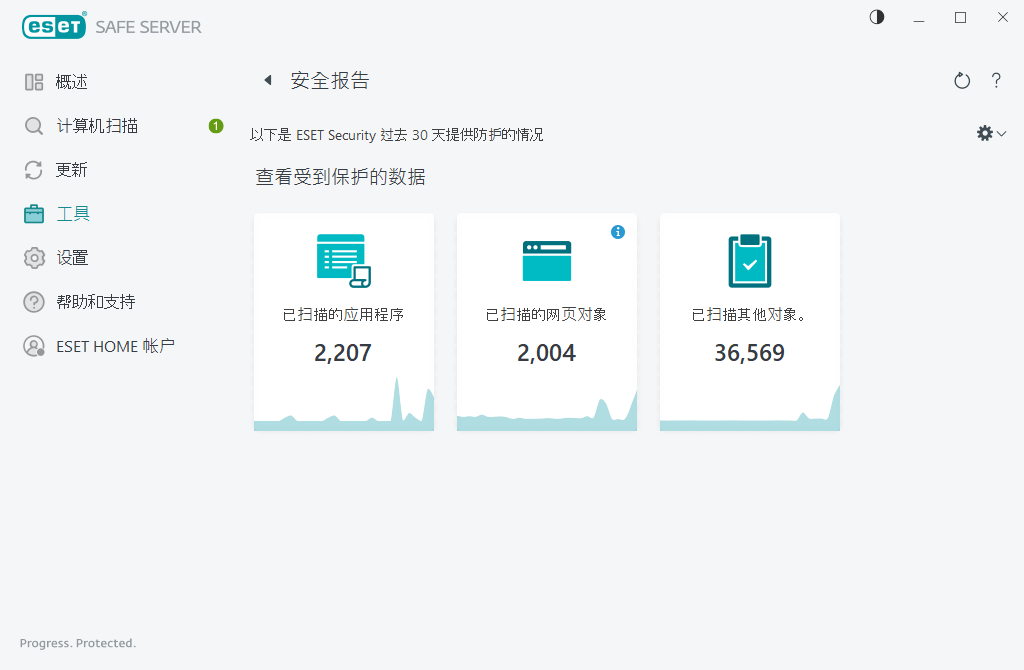Viewport: 1024px width, 670px height.
Task: Click the 计算机扫描 magnifier icon
Action: tap(33, 125)
